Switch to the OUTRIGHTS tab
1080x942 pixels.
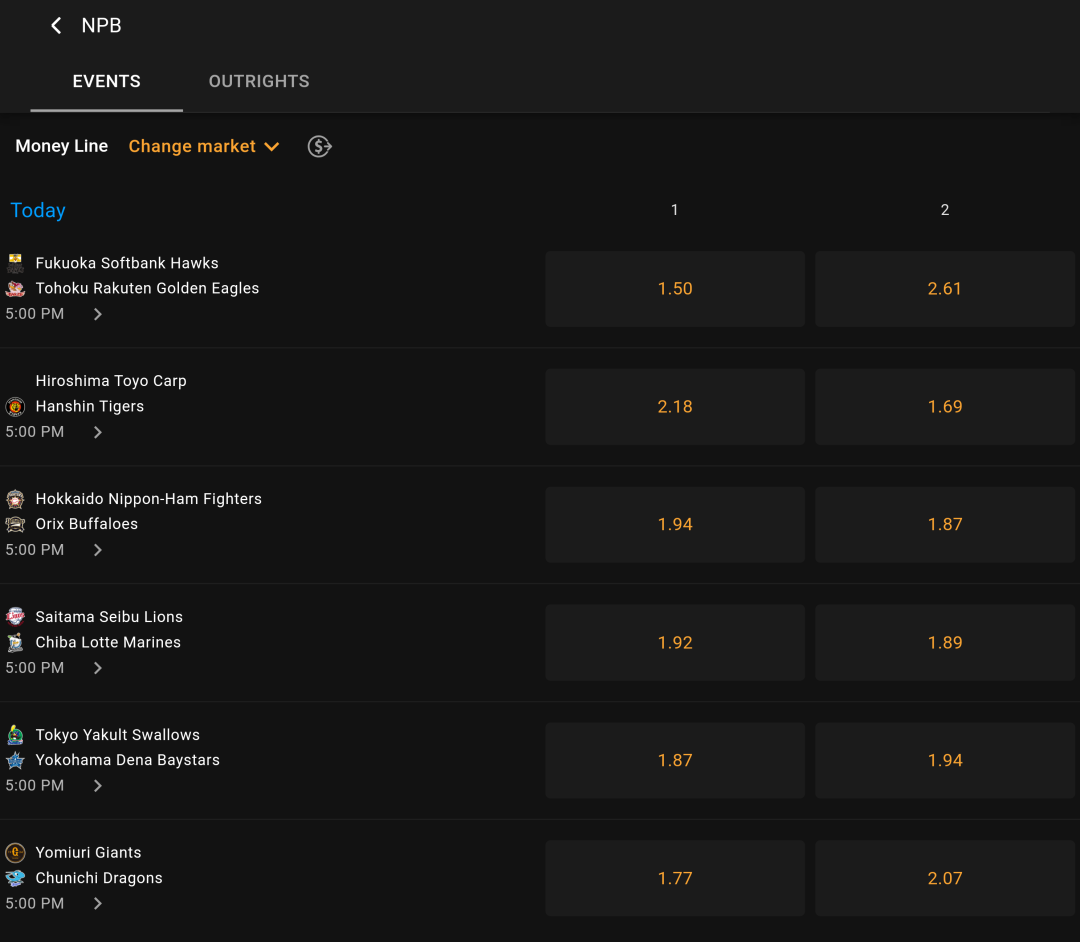pos(259,81)
